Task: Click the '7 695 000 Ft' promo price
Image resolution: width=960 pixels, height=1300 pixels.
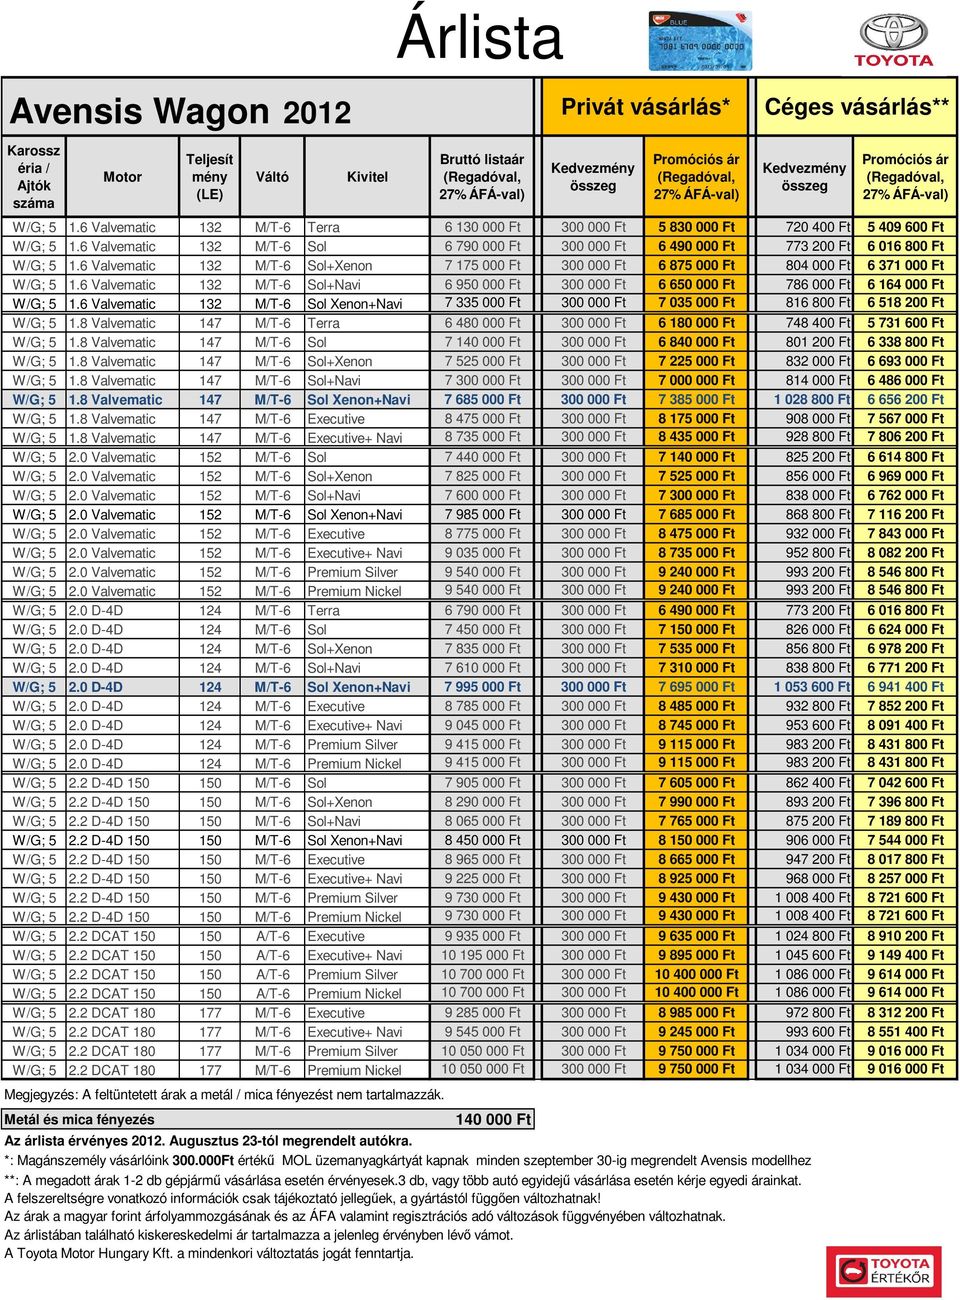Action: click(x=696, y=686)
